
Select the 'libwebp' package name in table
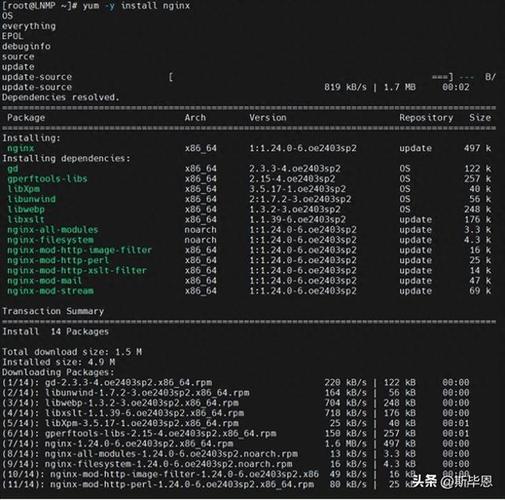(x=26, y=209)
